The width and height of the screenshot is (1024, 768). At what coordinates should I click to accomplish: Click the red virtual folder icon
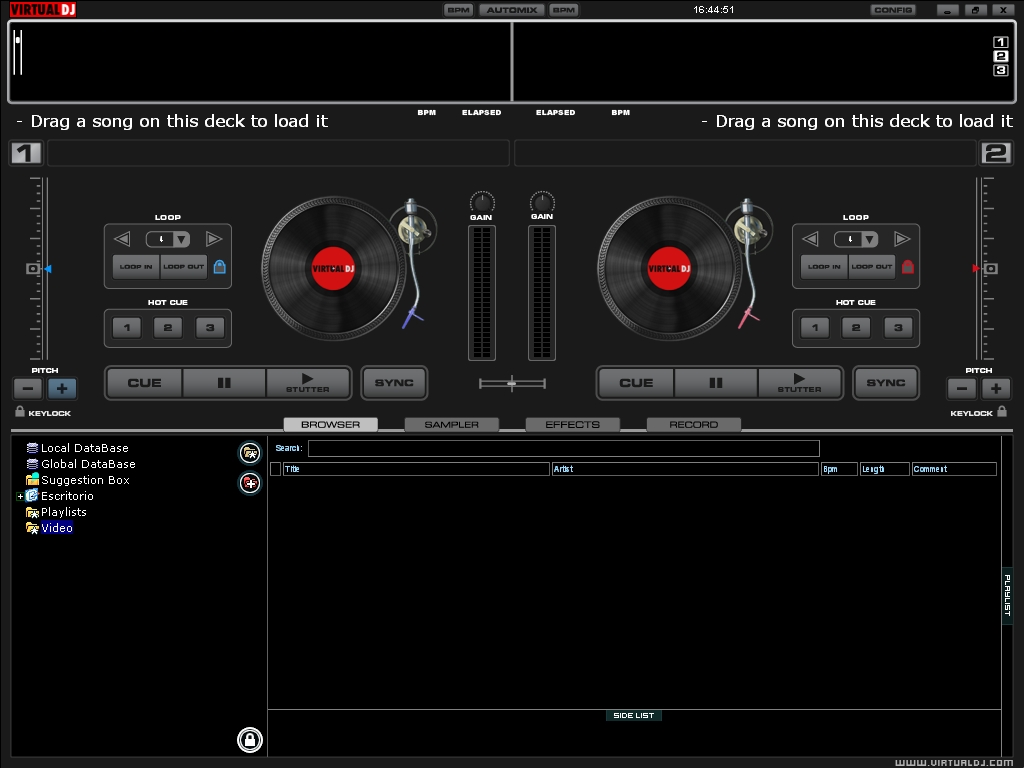click(249, 484)
